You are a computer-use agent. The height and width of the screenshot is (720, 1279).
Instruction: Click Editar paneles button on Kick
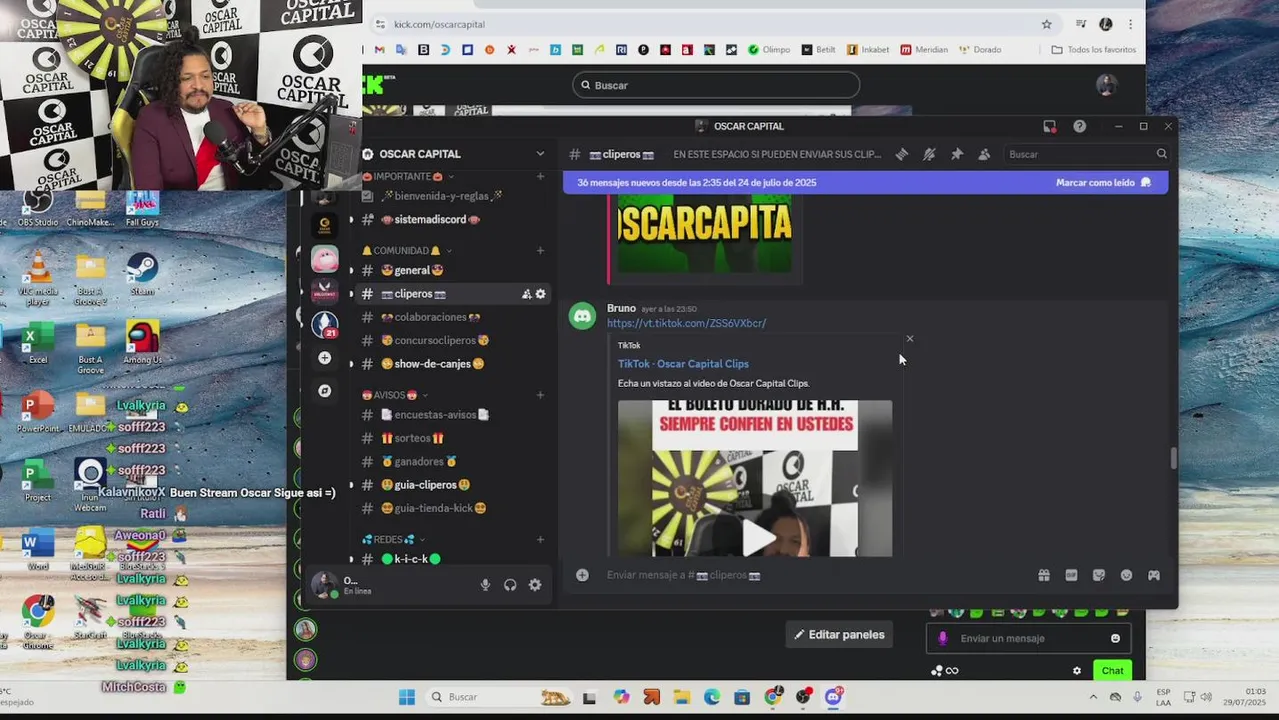(839, 635)
